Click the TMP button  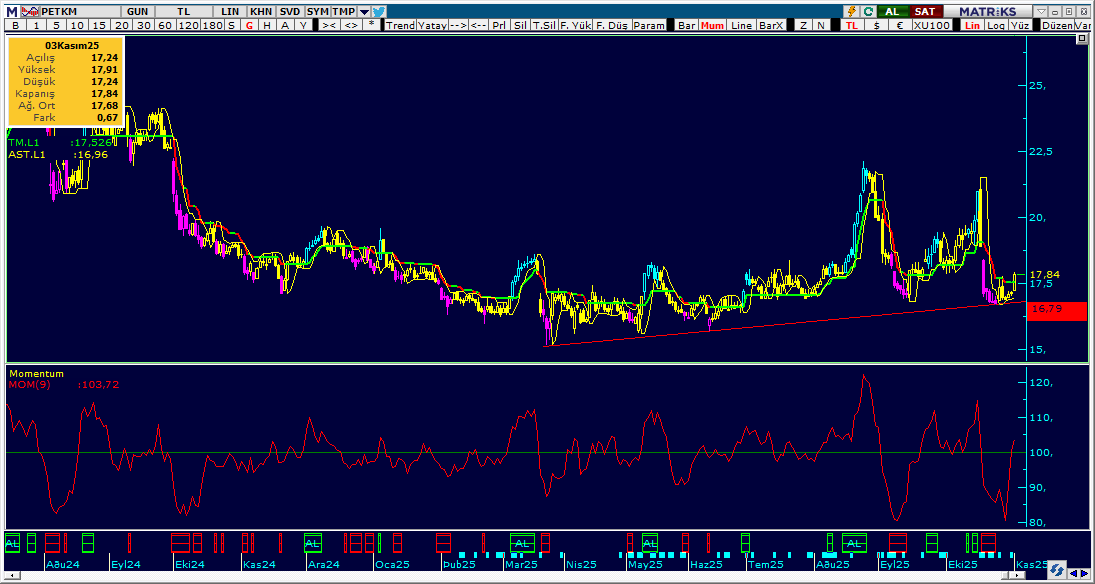click(344, 11)
